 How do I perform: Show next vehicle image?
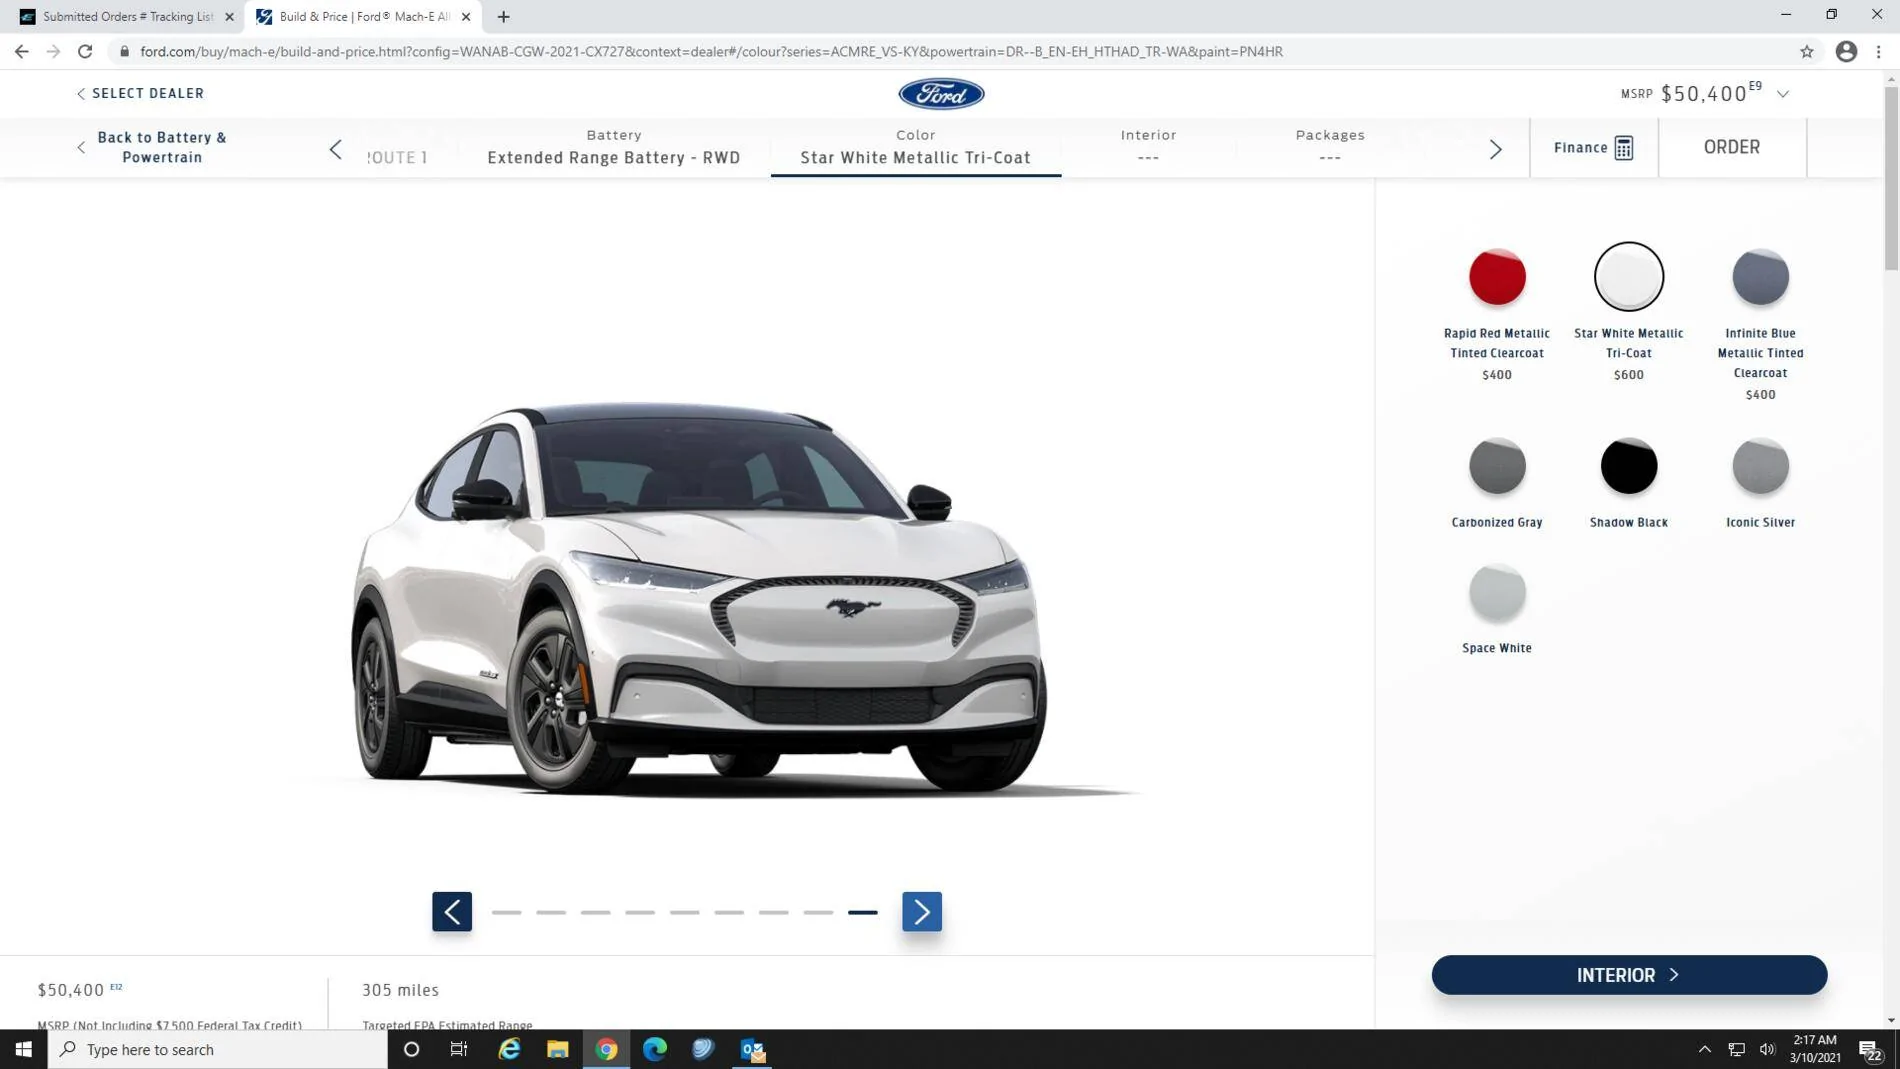pyautogui.click(x=922, y=911)
